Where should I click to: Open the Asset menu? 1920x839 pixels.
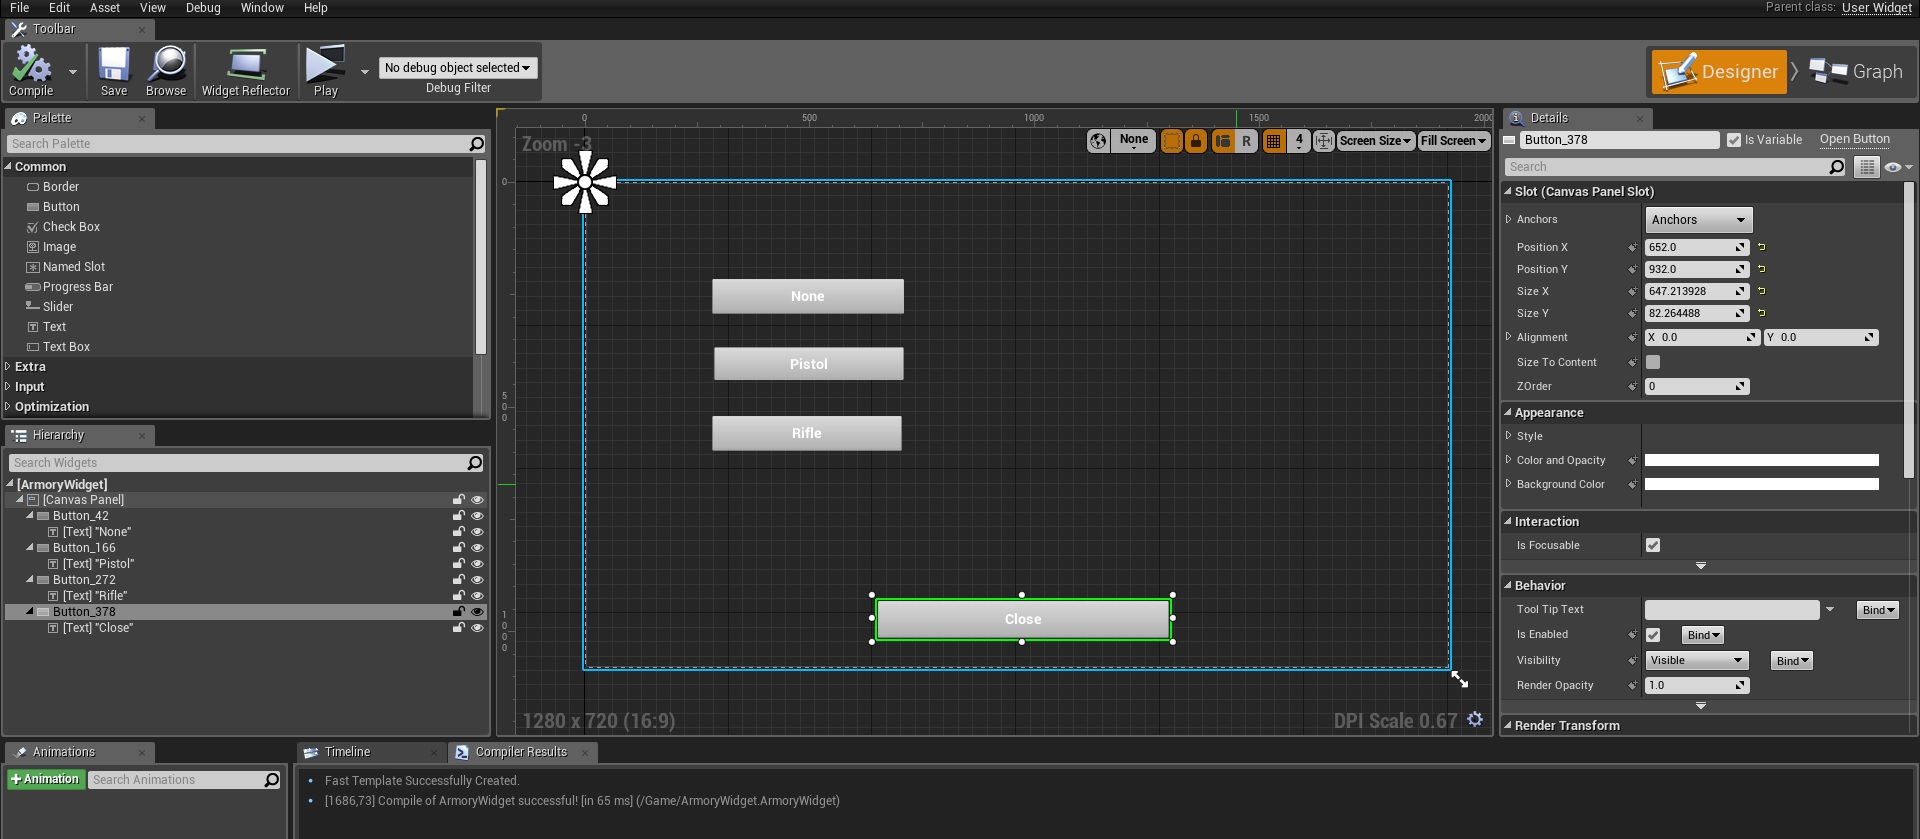[105, 8]
